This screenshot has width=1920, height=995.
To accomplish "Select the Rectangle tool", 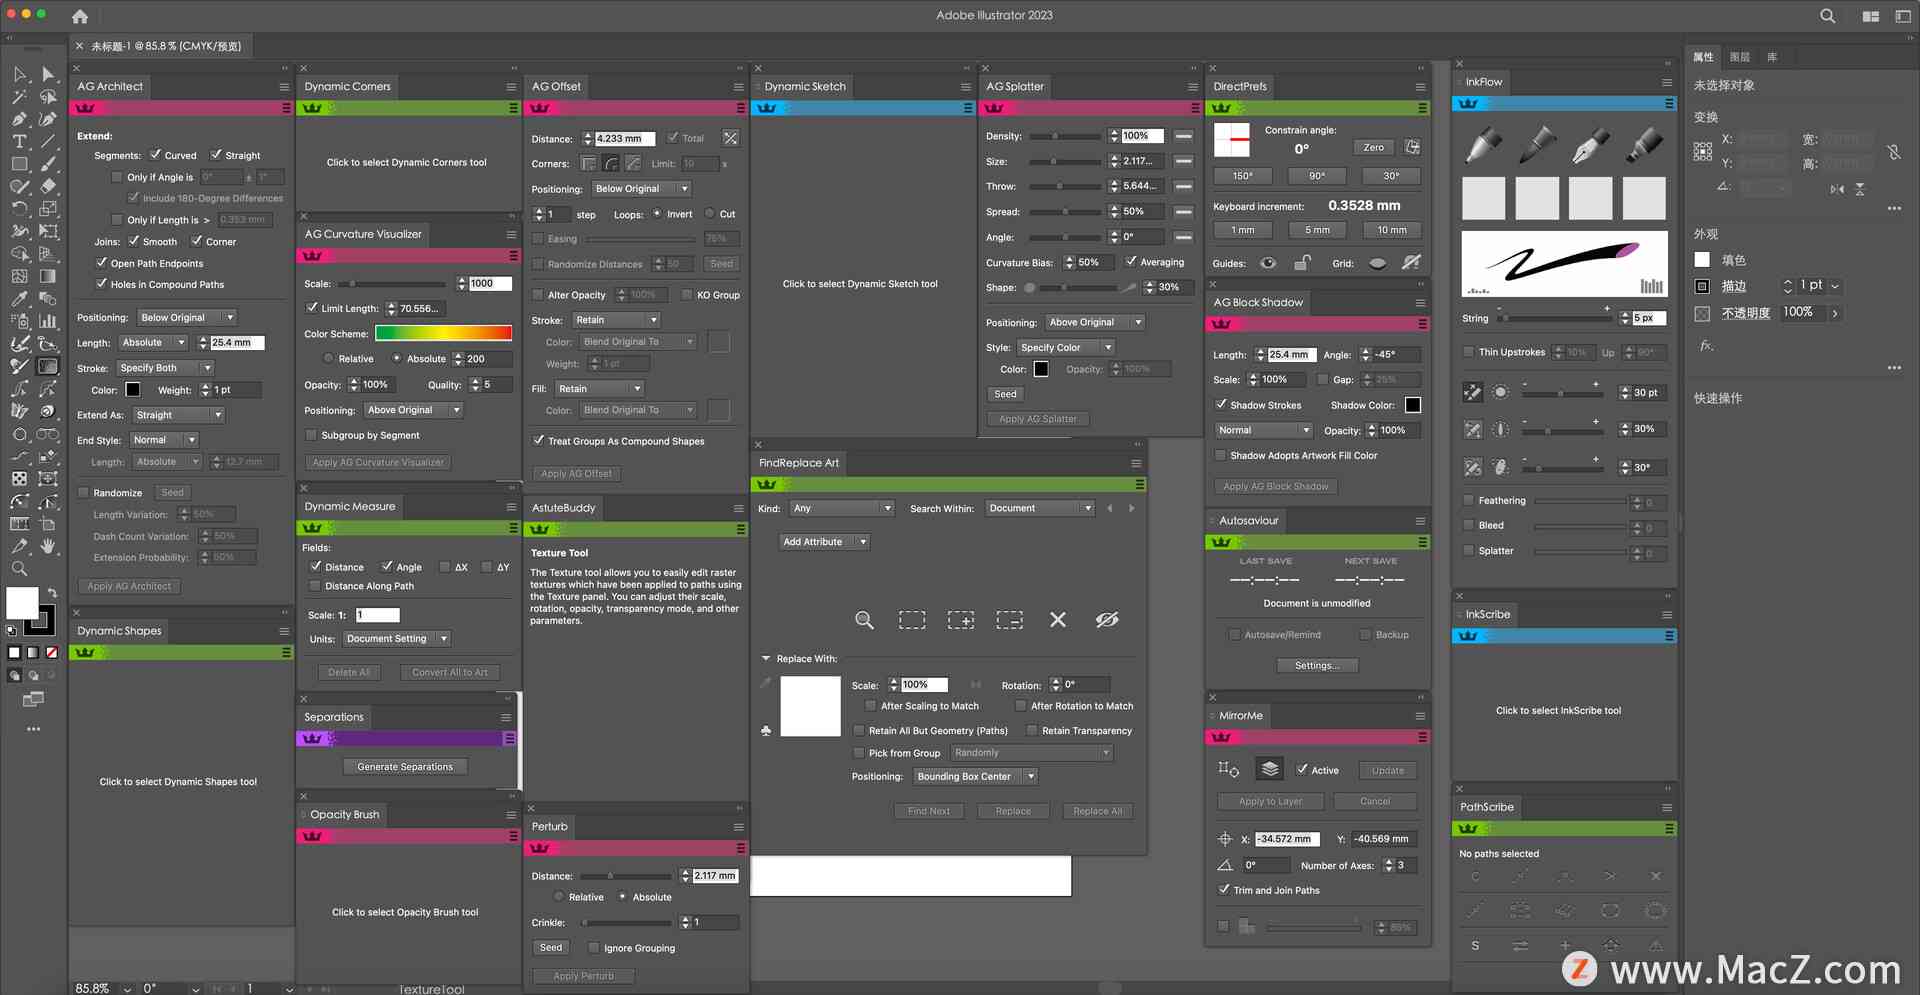I will [x=19, y=164].
